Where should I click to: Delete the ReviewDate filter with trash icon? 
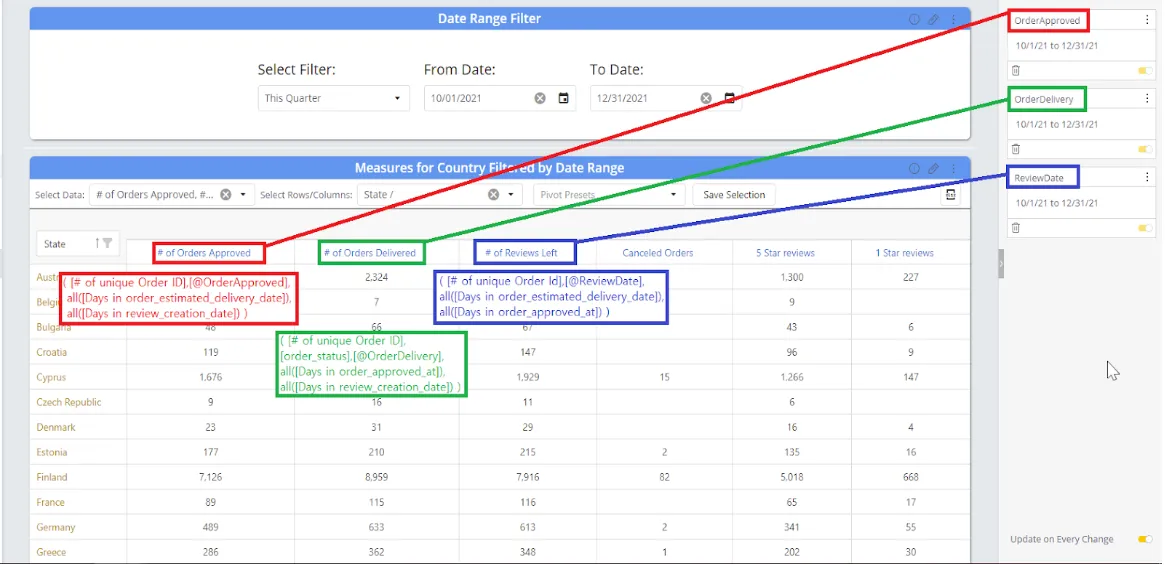click(x=1016, y=227)
